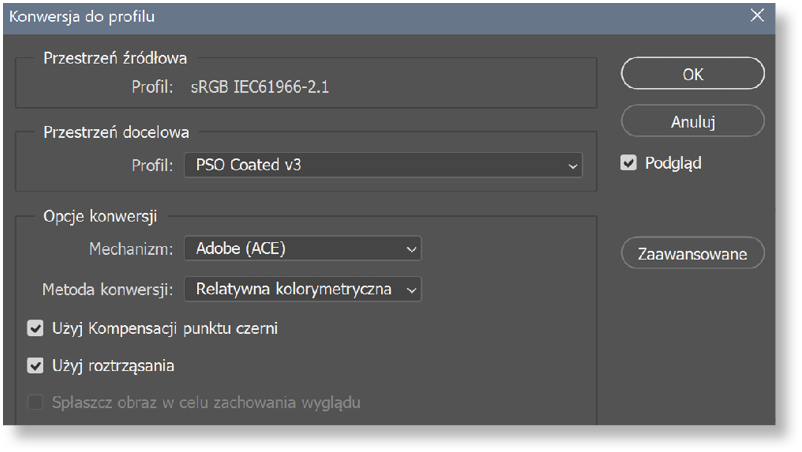Confirm conversion with the OK button
This screenshot has height=452, width=802.
tap(693, 74)
